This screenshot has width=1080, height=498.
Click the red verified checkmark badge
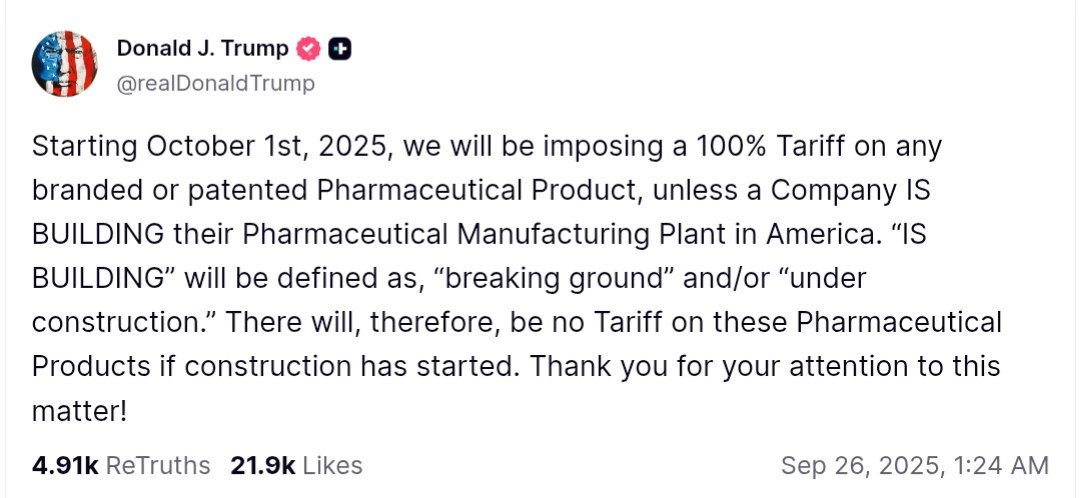(x=310, y=48)
